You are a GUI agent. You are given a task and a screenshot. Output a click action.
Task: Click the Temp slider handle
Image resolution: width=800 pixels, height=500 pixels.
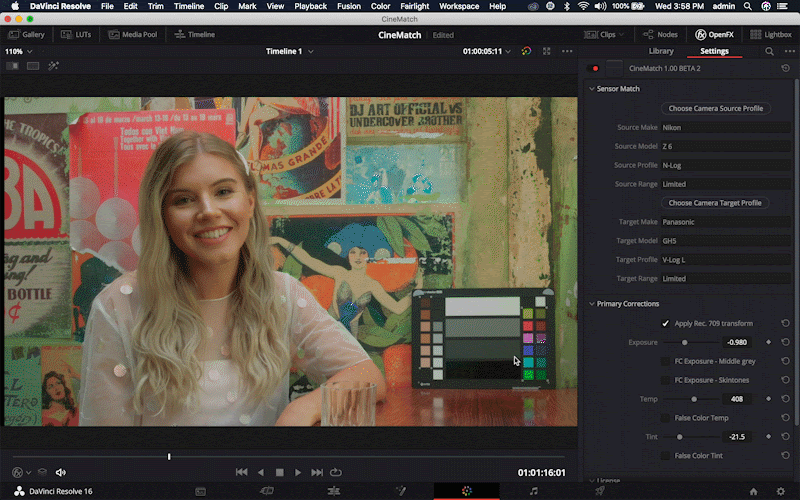coord(694,399)
